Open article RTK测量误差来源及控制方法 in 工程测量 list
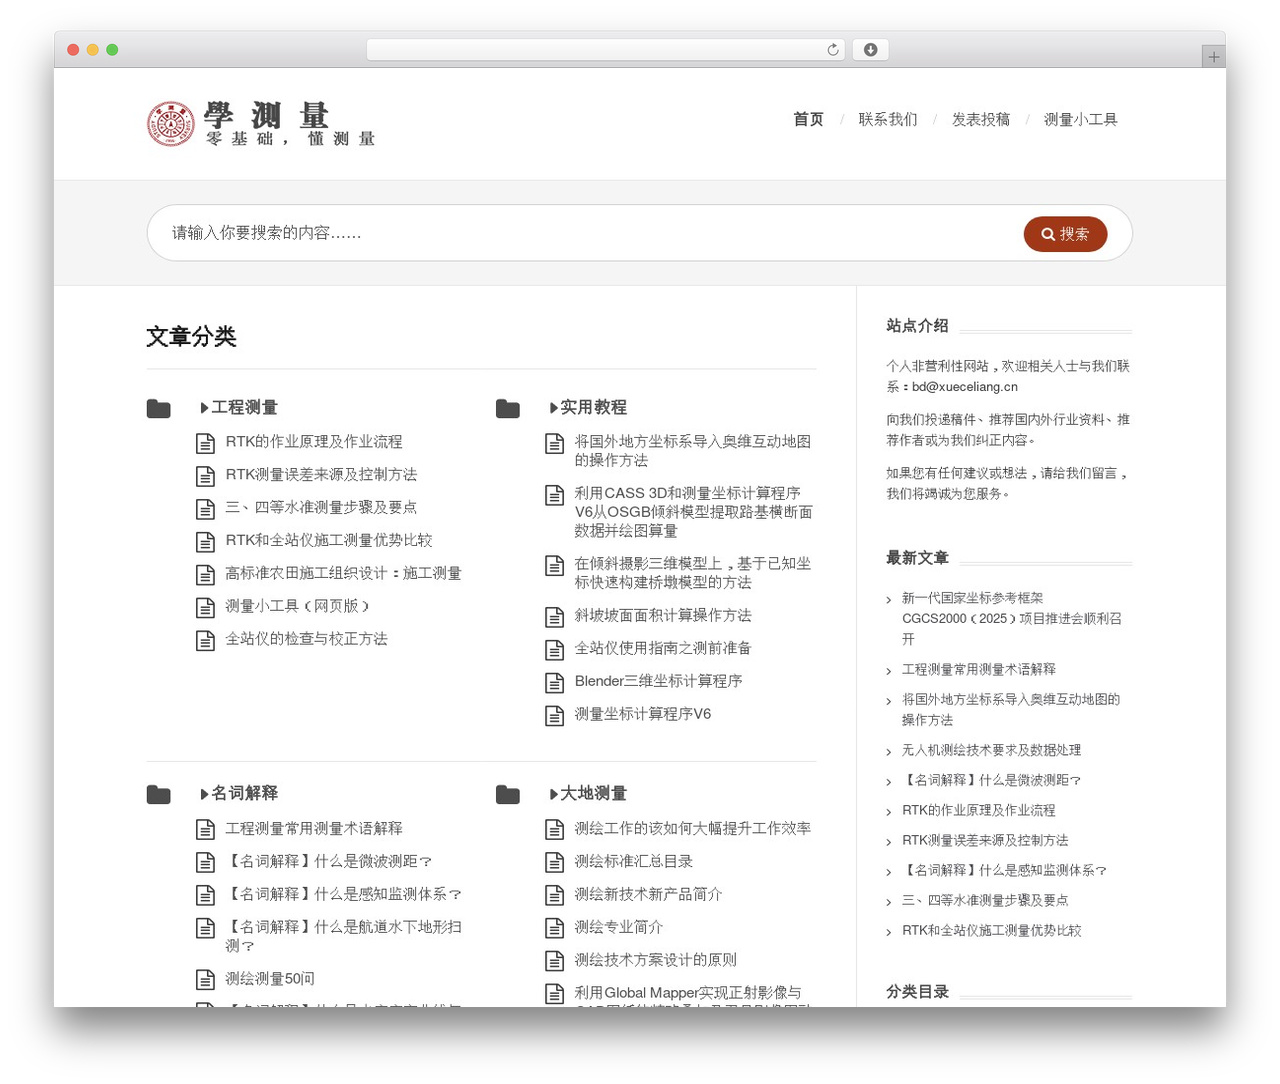Viewport: 1280px width, 1084px height. (321, 474)
